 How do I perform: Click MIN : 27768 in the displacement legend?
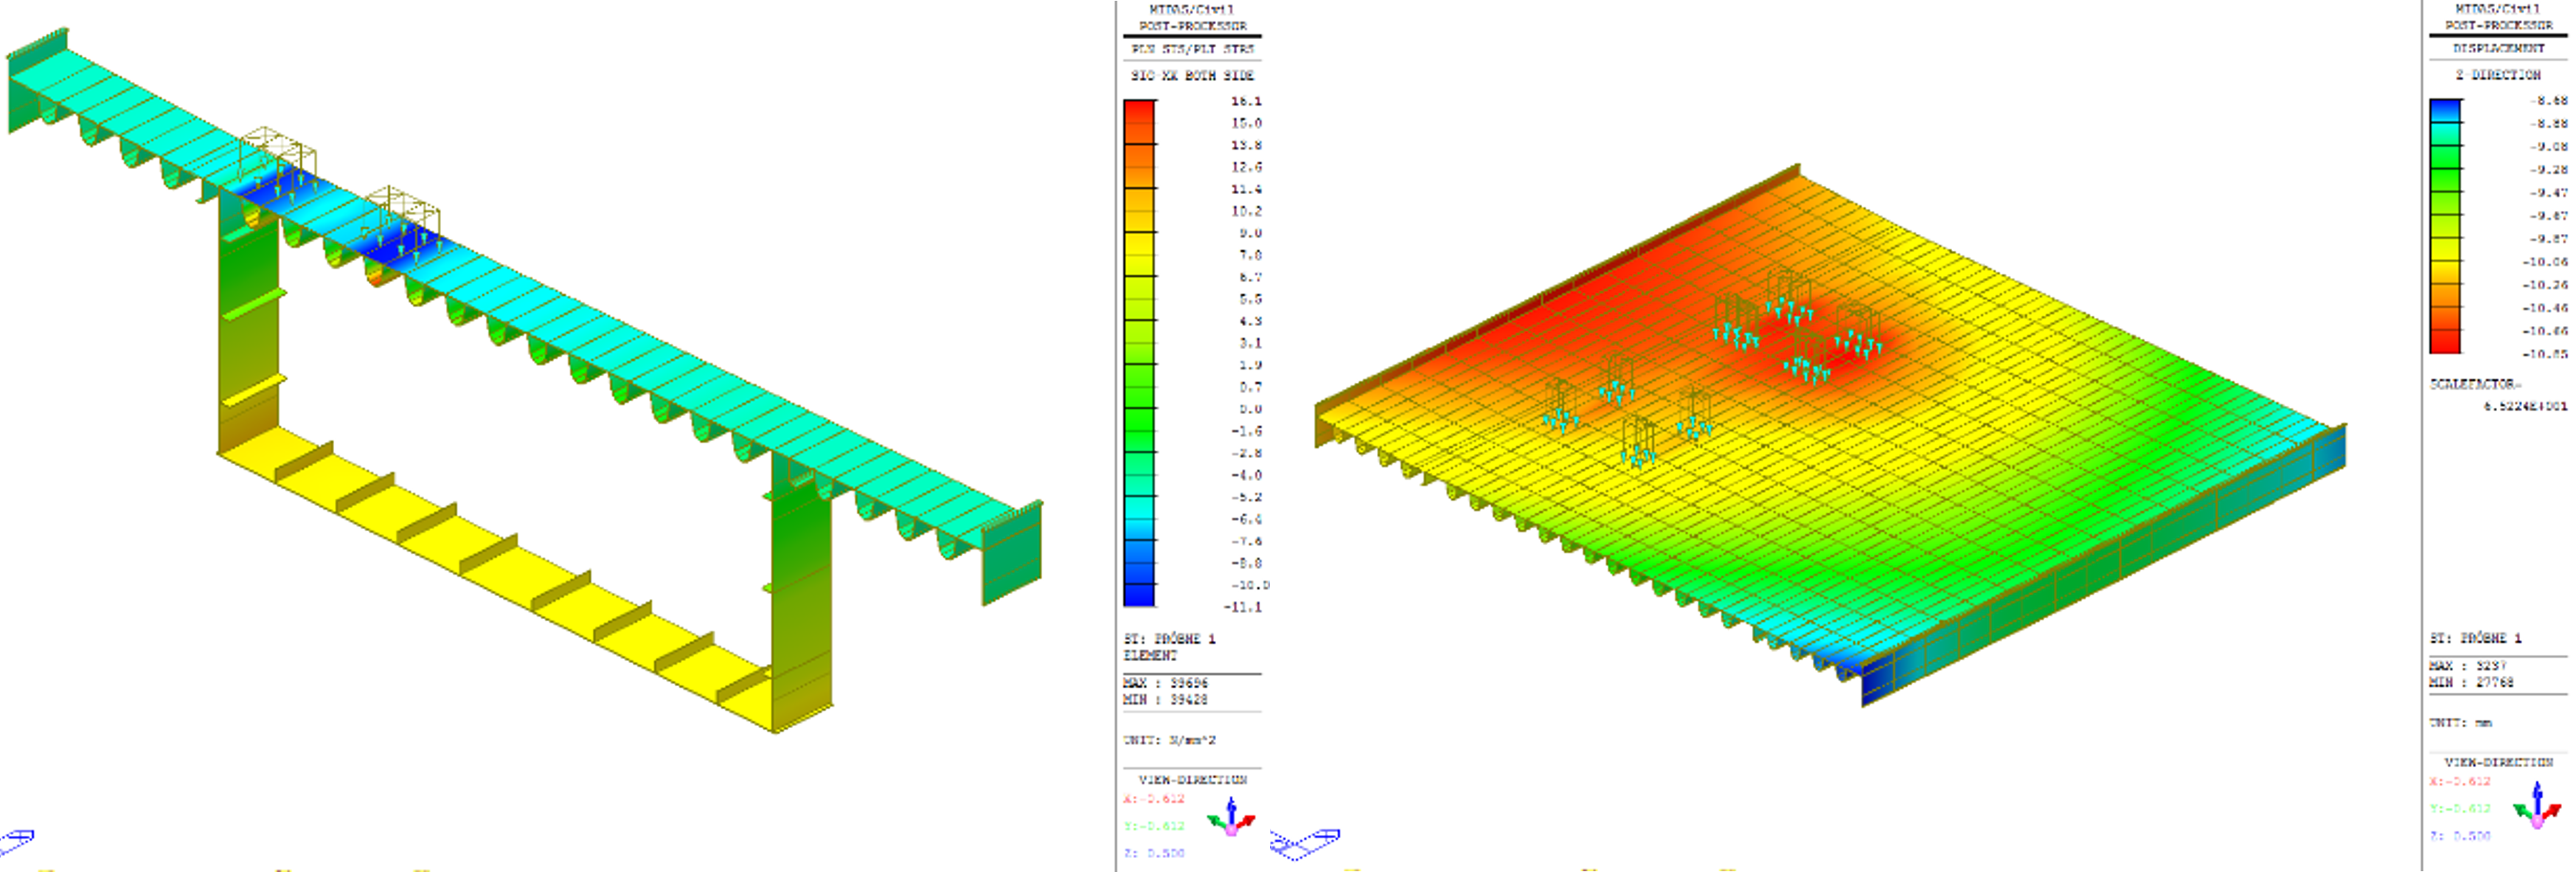(x=2472, y=682)
